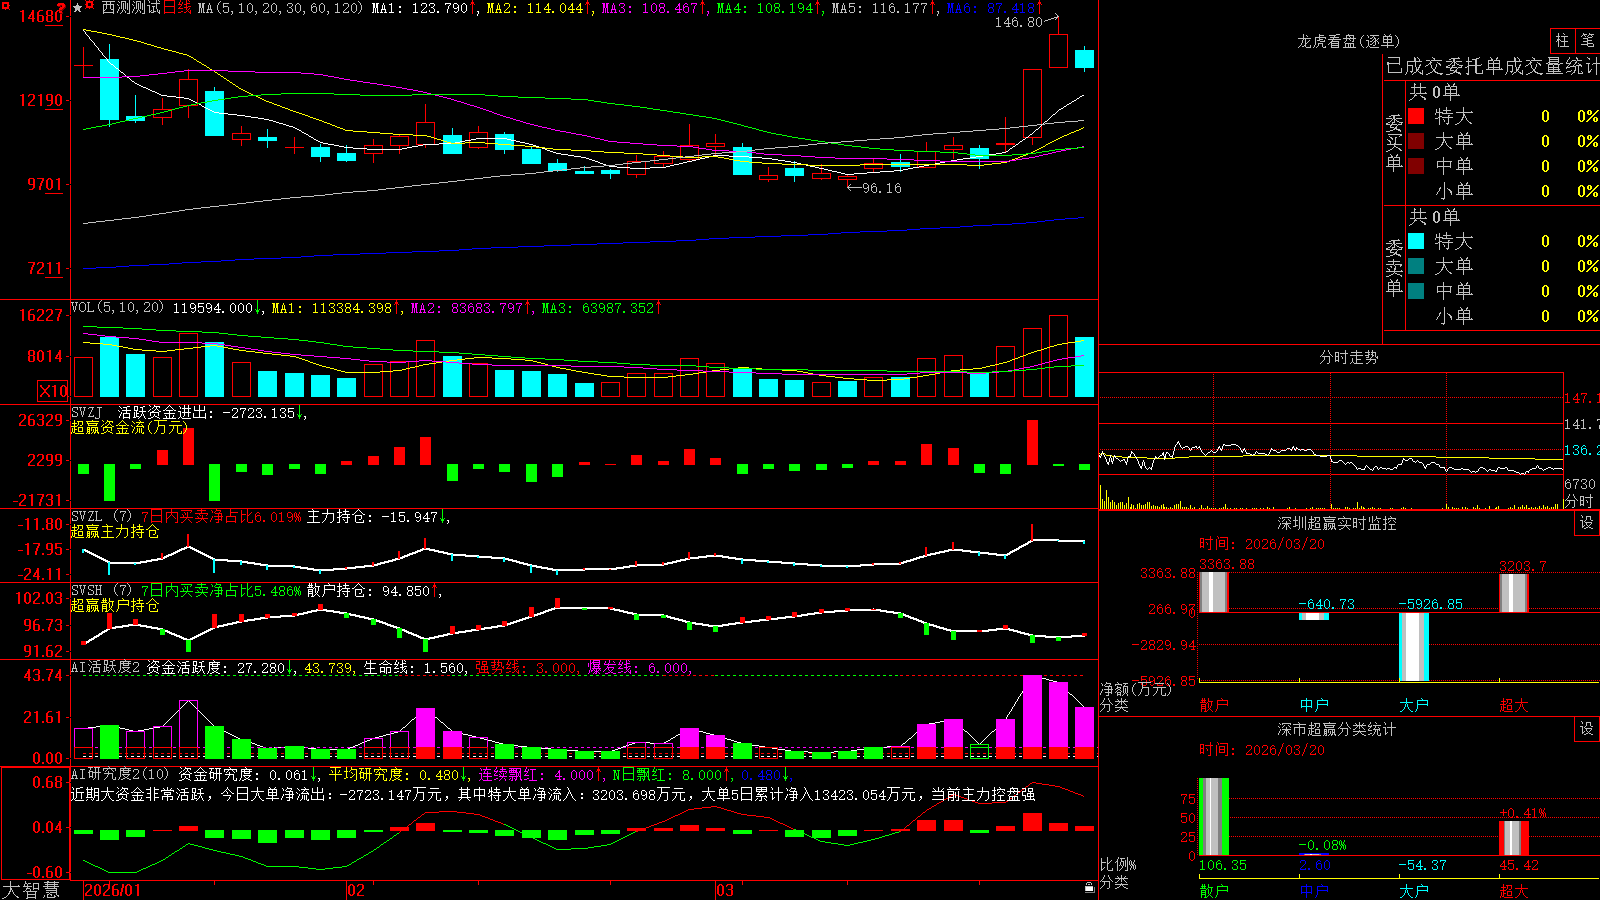The height and width of the screenshot is (900, 1600).
Task: Click the red 日线 period label
Action: (x=177, y=8)
